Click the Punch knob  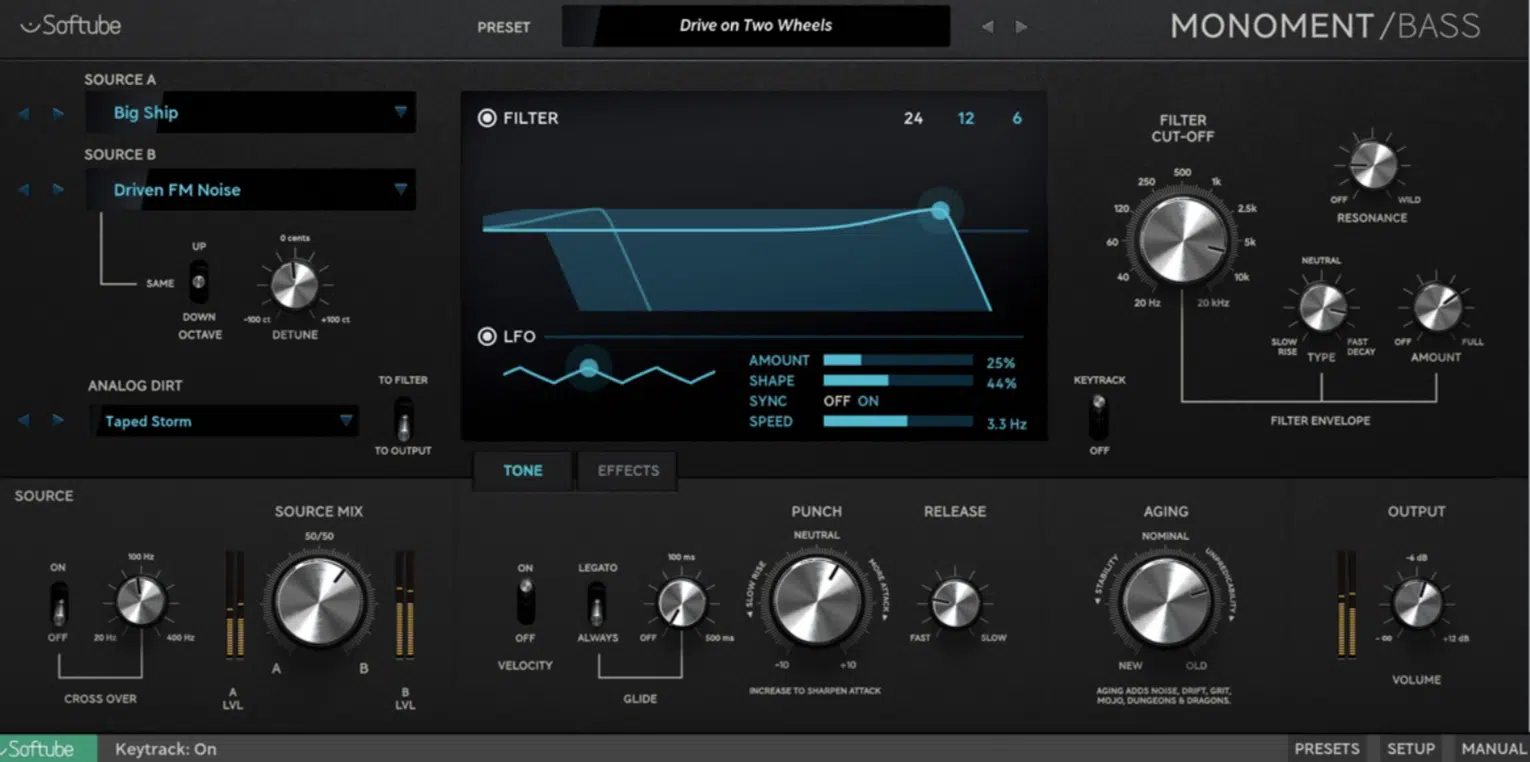[817, 601]
